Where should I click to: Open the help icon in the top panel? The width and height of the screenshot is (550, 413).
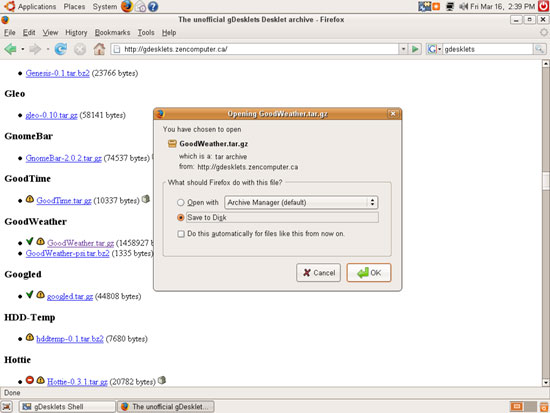point(153,6)
